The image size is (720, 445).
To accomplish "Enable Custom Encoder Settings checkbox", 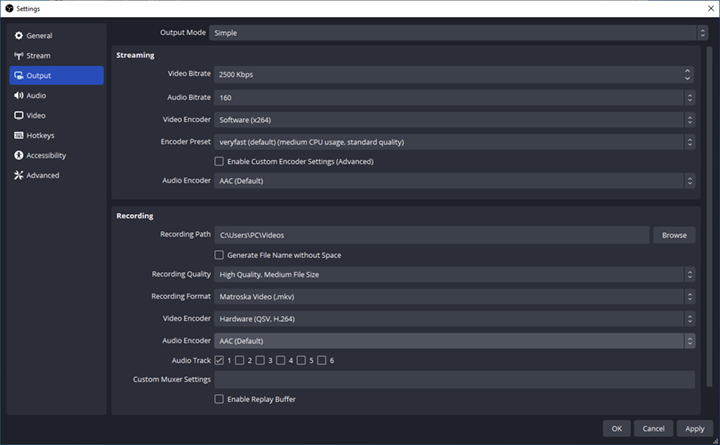I will (219, 161).
